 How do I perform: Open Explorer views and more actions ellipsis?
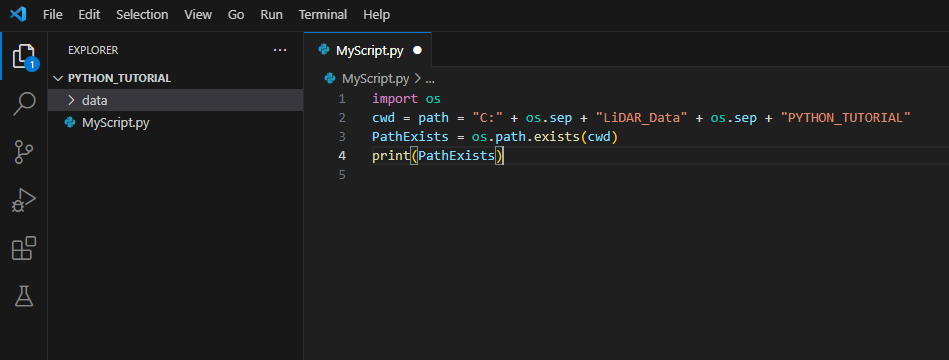(x=280, y=50)
